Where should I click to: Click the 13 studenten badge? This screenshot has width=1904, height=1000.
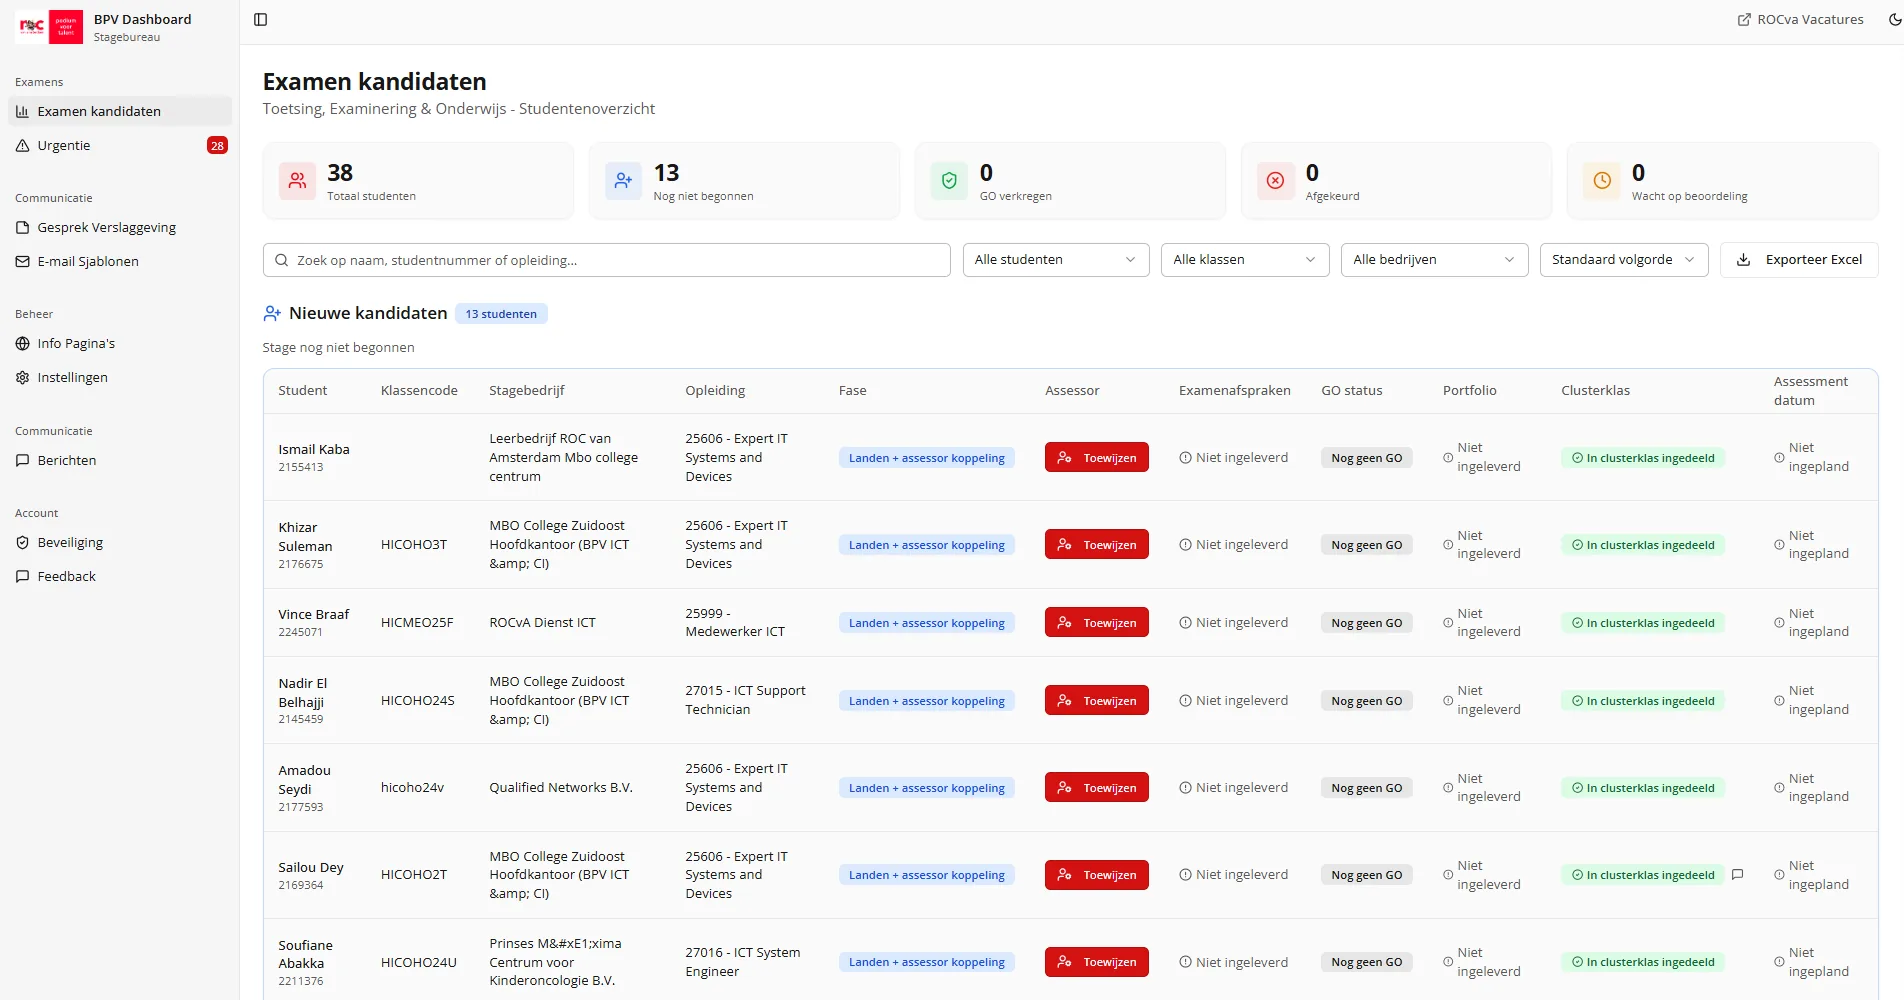[x=501, y=314]
